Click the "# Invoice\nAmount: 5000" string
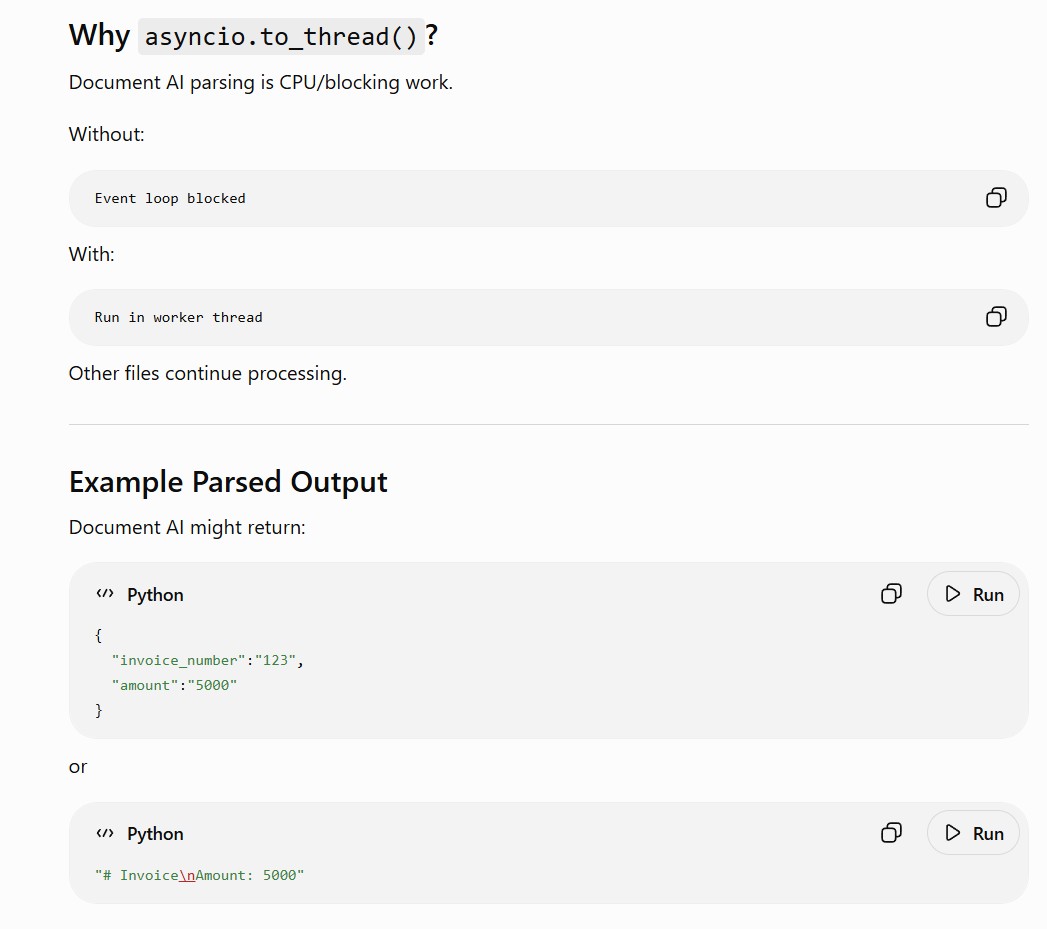Viewport: 1047px width, 929px height. pyautogui.click(x=199, y=876)
